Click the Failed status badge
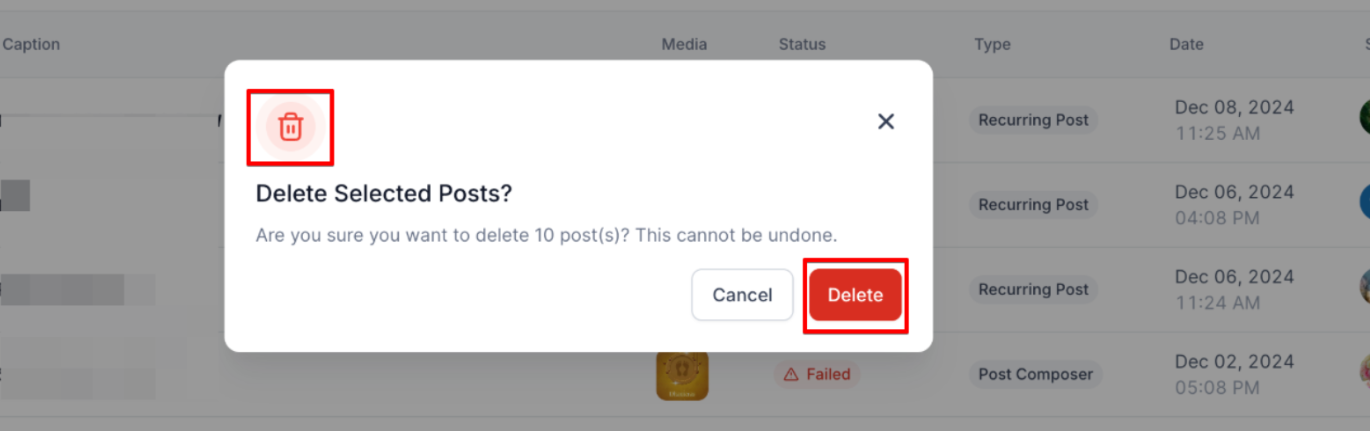 [819, 375]
